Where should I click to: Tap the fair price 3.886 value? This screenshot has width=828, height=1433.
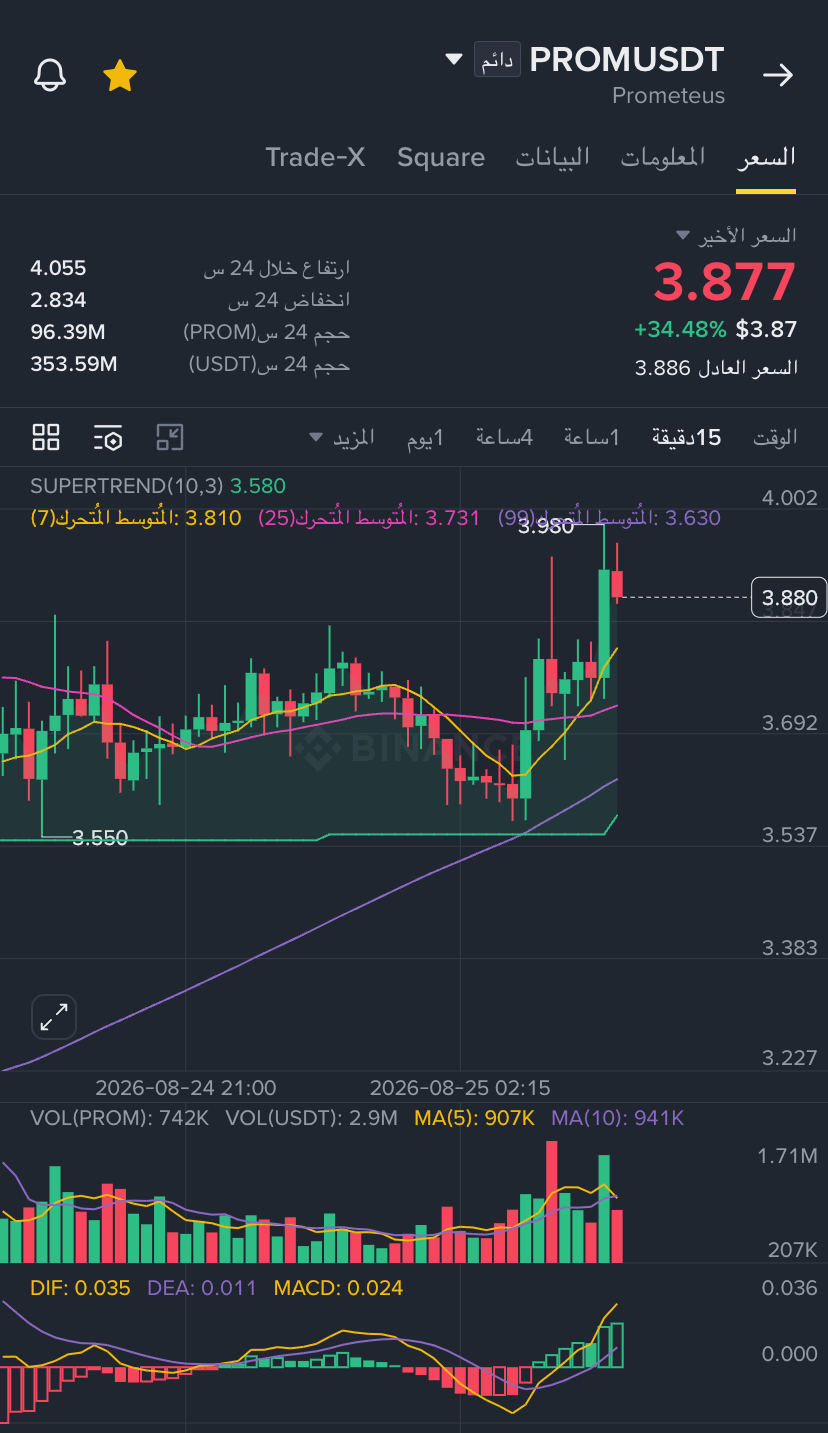tap(663, 368)
